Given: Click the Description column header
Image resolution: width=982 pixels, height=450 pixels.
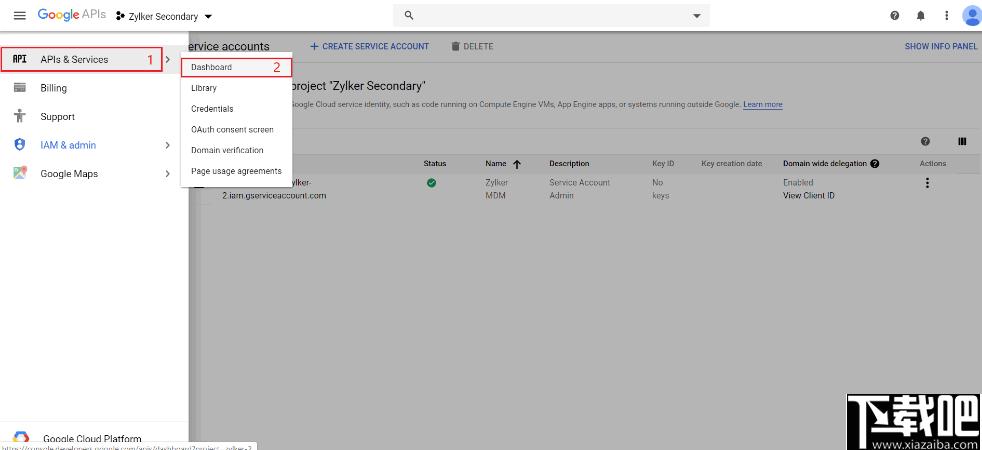Looking at the screenshot, I should (569, 163).
